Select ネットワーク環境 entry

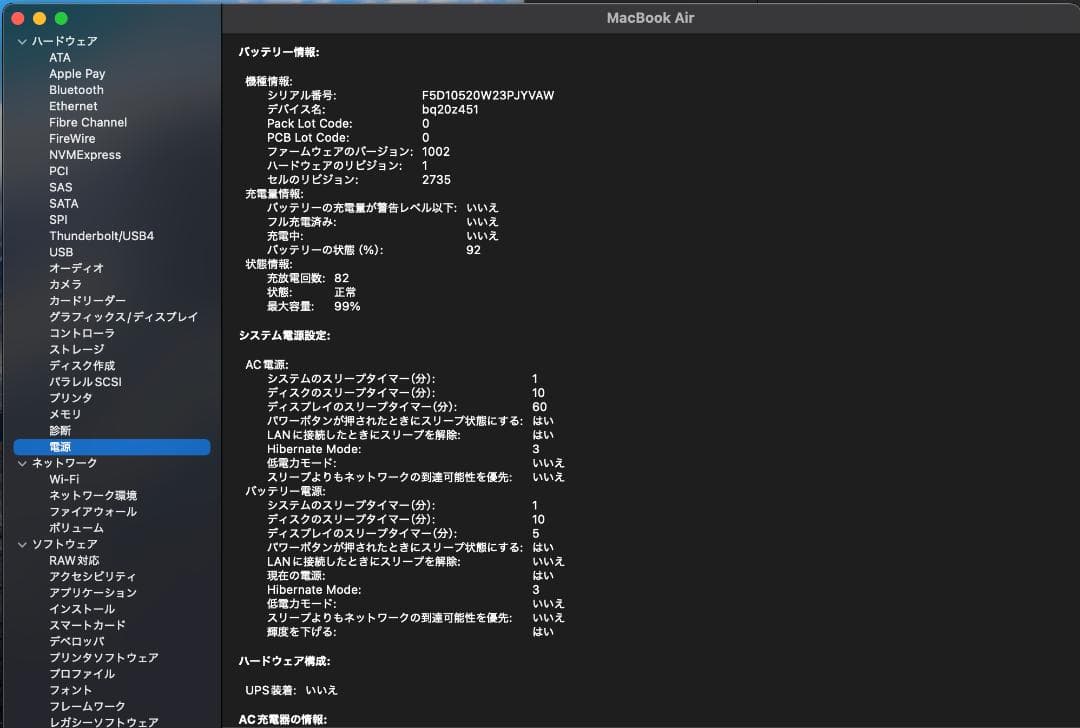(93, 496)
